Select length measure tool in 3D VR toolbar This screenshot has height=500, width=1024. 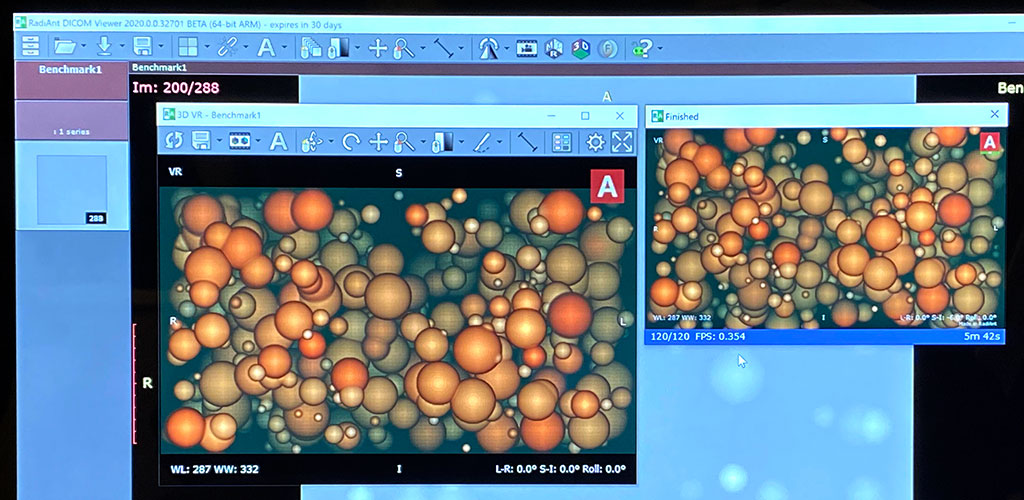click(526, 142)
